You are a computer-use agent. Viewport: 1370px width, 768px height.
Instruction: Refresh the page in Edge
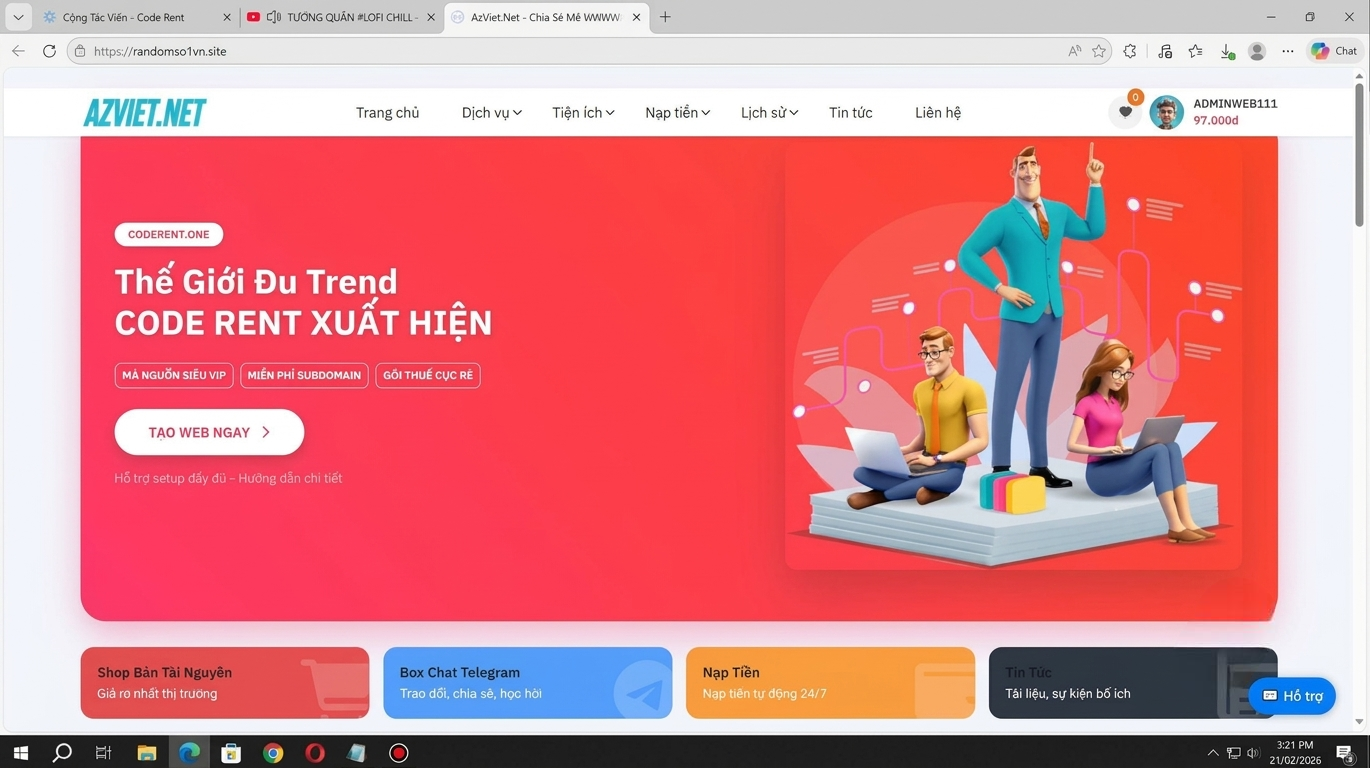pos(49,51)
